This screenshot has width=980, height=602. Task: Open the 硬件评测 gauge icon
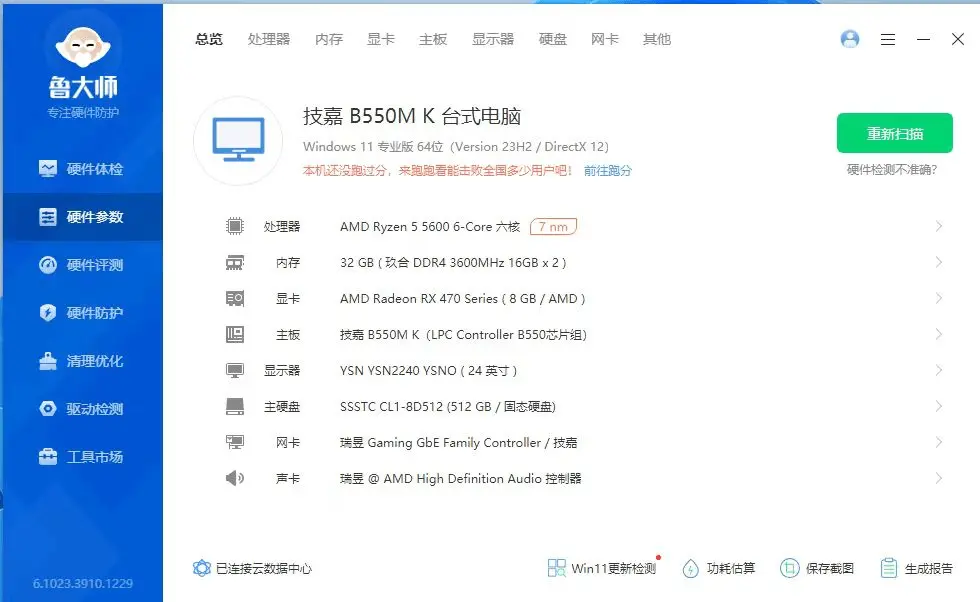[x=48, y=265]
